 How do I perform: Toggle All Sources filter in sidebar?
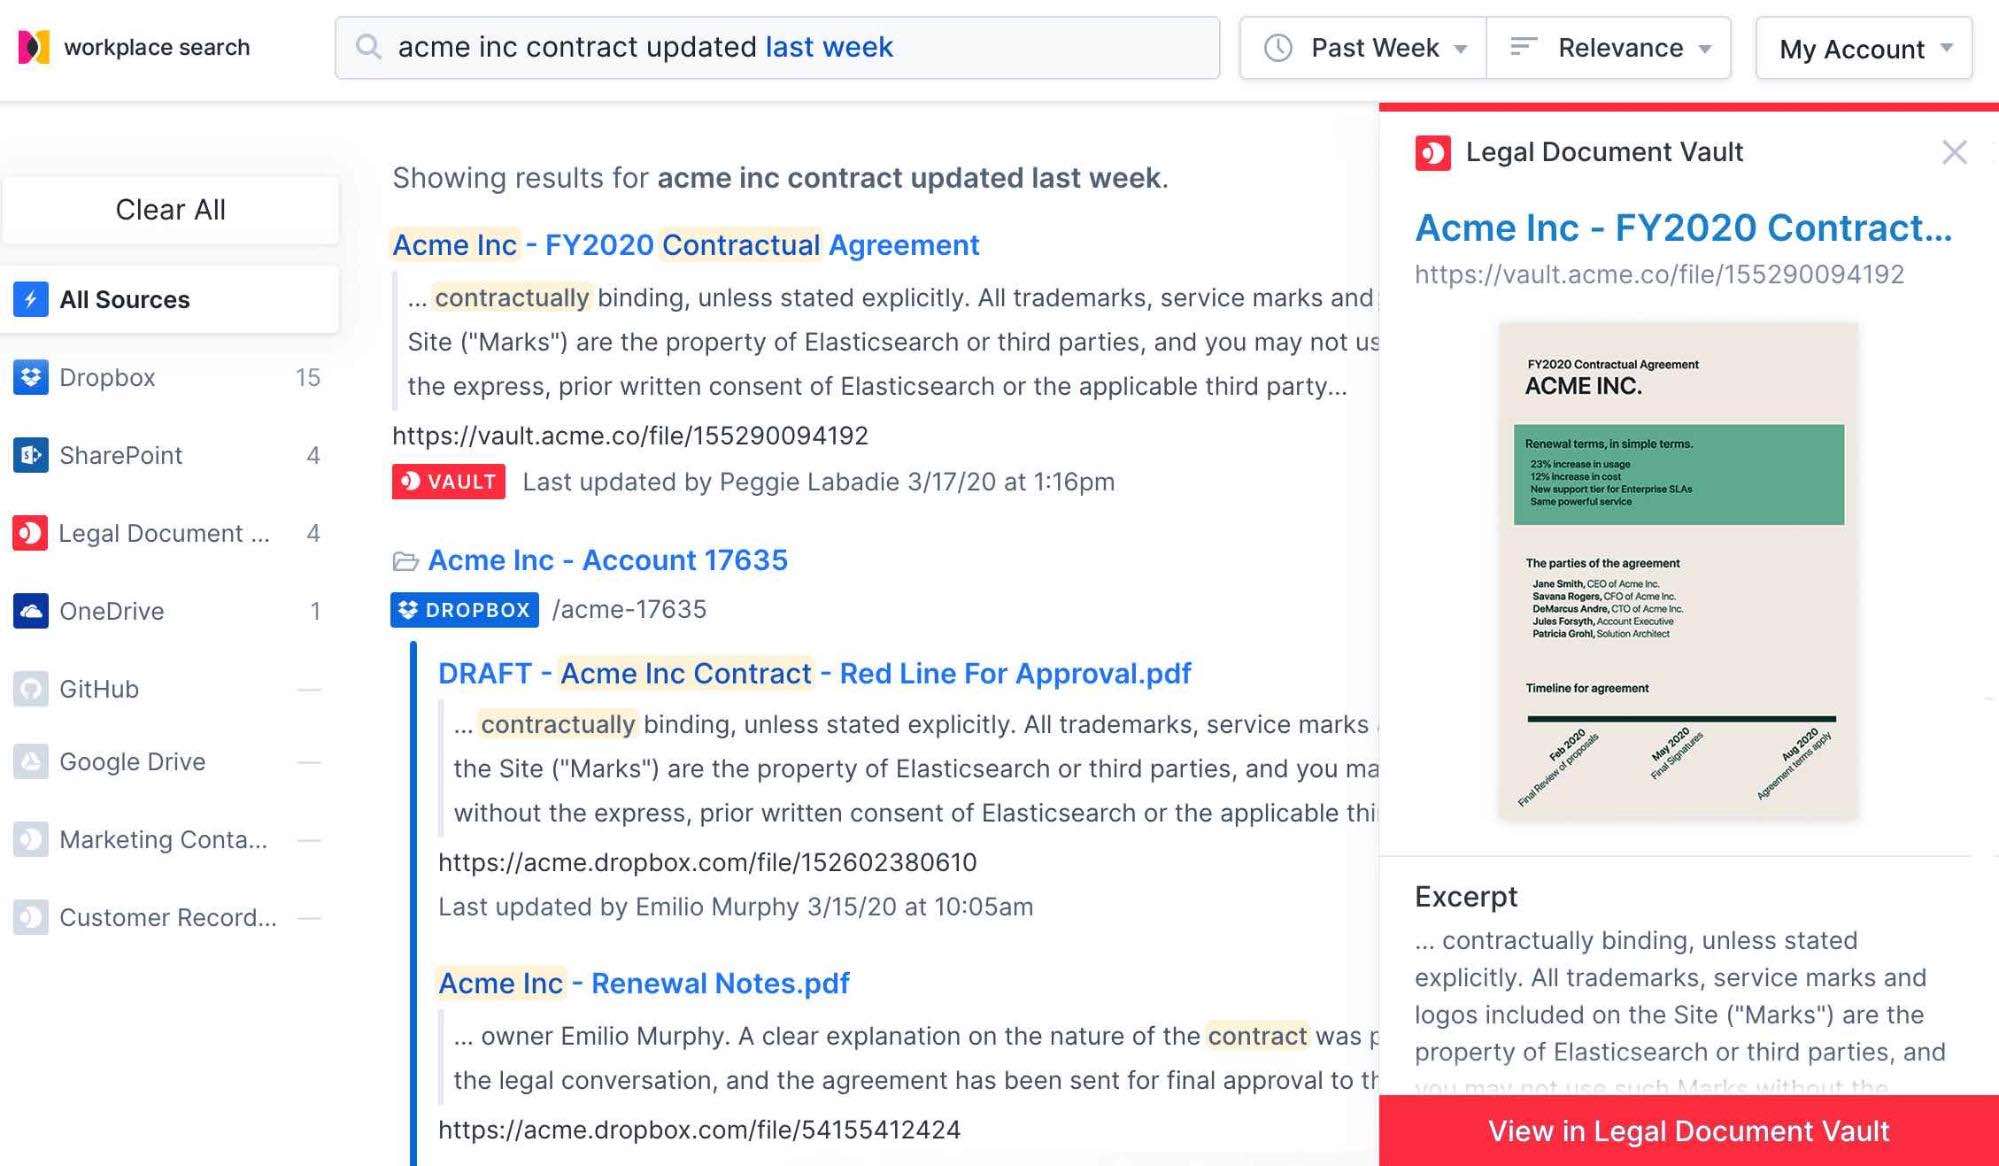(x=169, y=298)
